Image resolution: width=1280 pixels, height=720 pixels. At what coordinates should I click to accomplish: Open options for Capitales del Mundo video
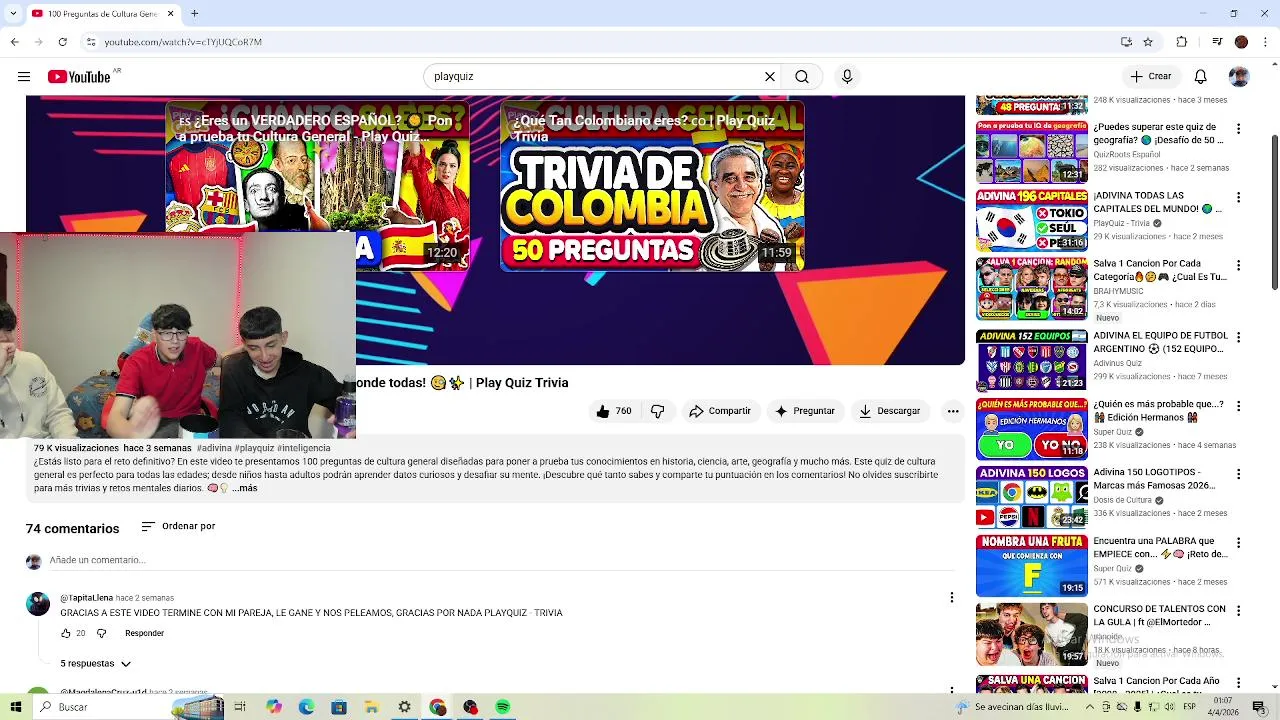pos(1238,197)
